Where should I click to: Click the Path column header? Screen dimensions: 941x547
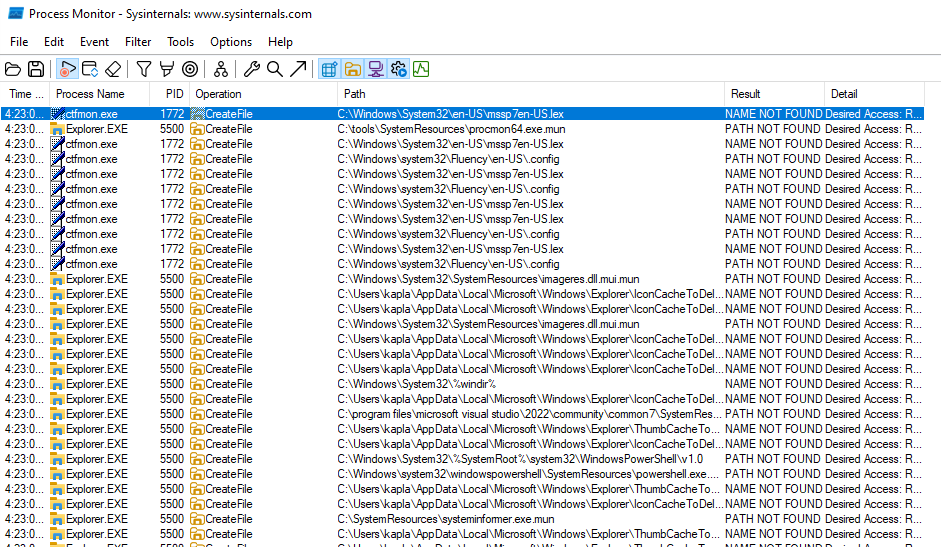pyautogui.click(x=531, y=94)
